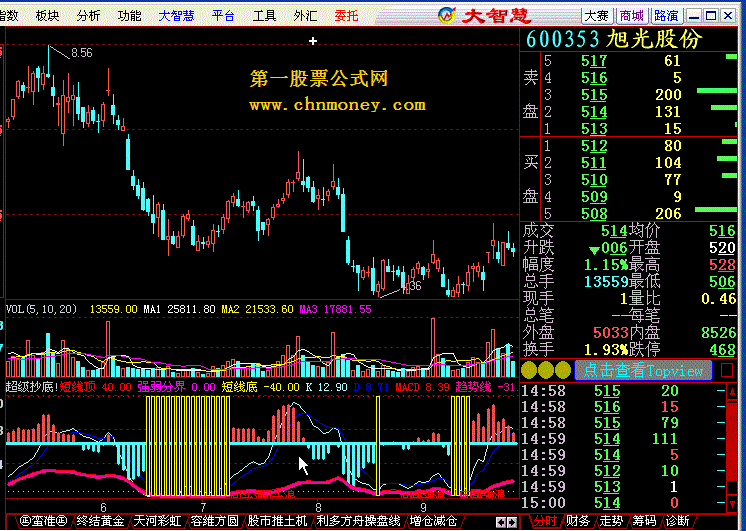The height and width of the screenshot is (531, 746).
Task: Click the 最高 value 528
Action: click(722, 265)
